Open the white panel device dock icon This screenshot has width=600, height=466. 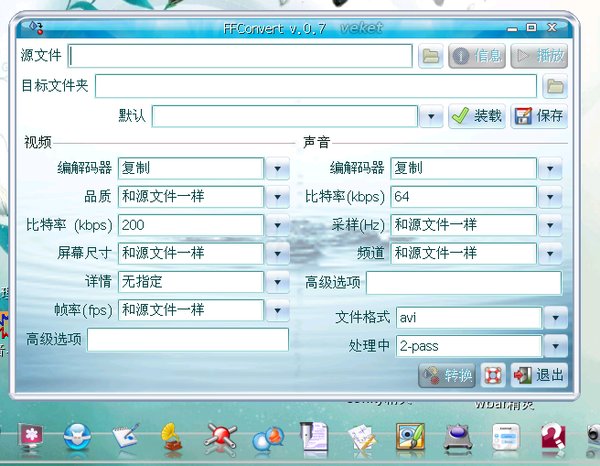click(x=506, y=437)
